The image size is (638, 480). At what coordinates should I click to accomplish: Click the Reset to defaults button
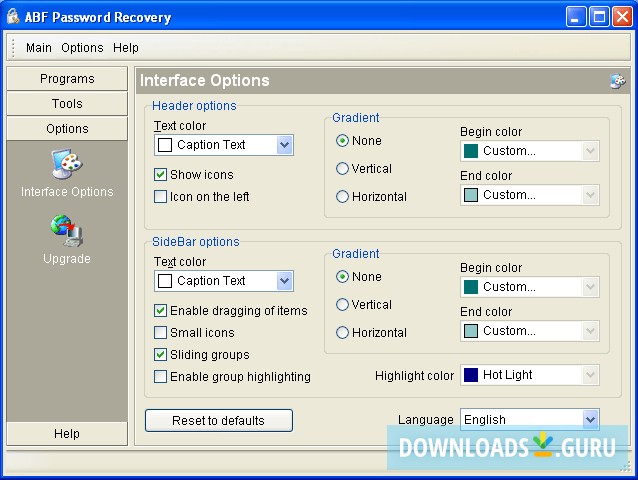(x=218, y=420)
